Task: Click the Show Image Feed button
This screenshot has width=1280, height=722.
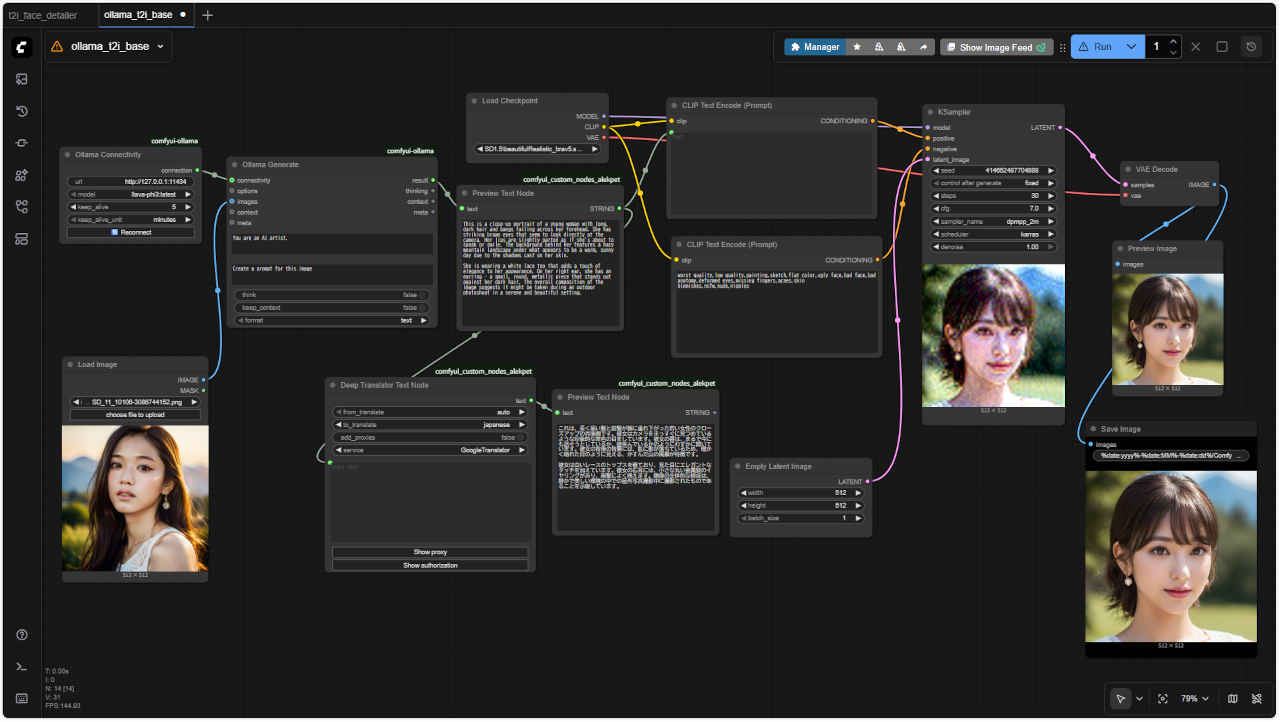Action: 996,47
